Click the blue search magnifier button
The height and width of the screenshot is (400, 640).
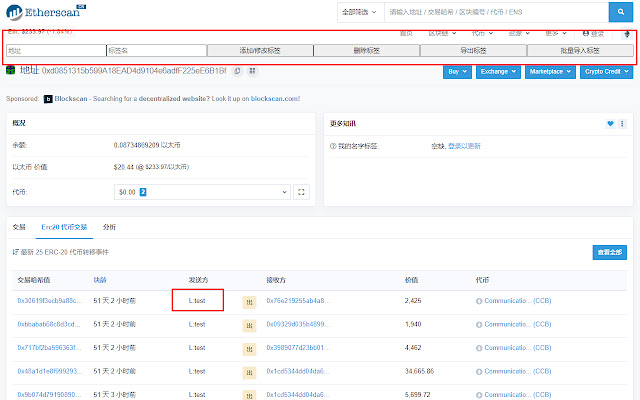tap(620, 12)
